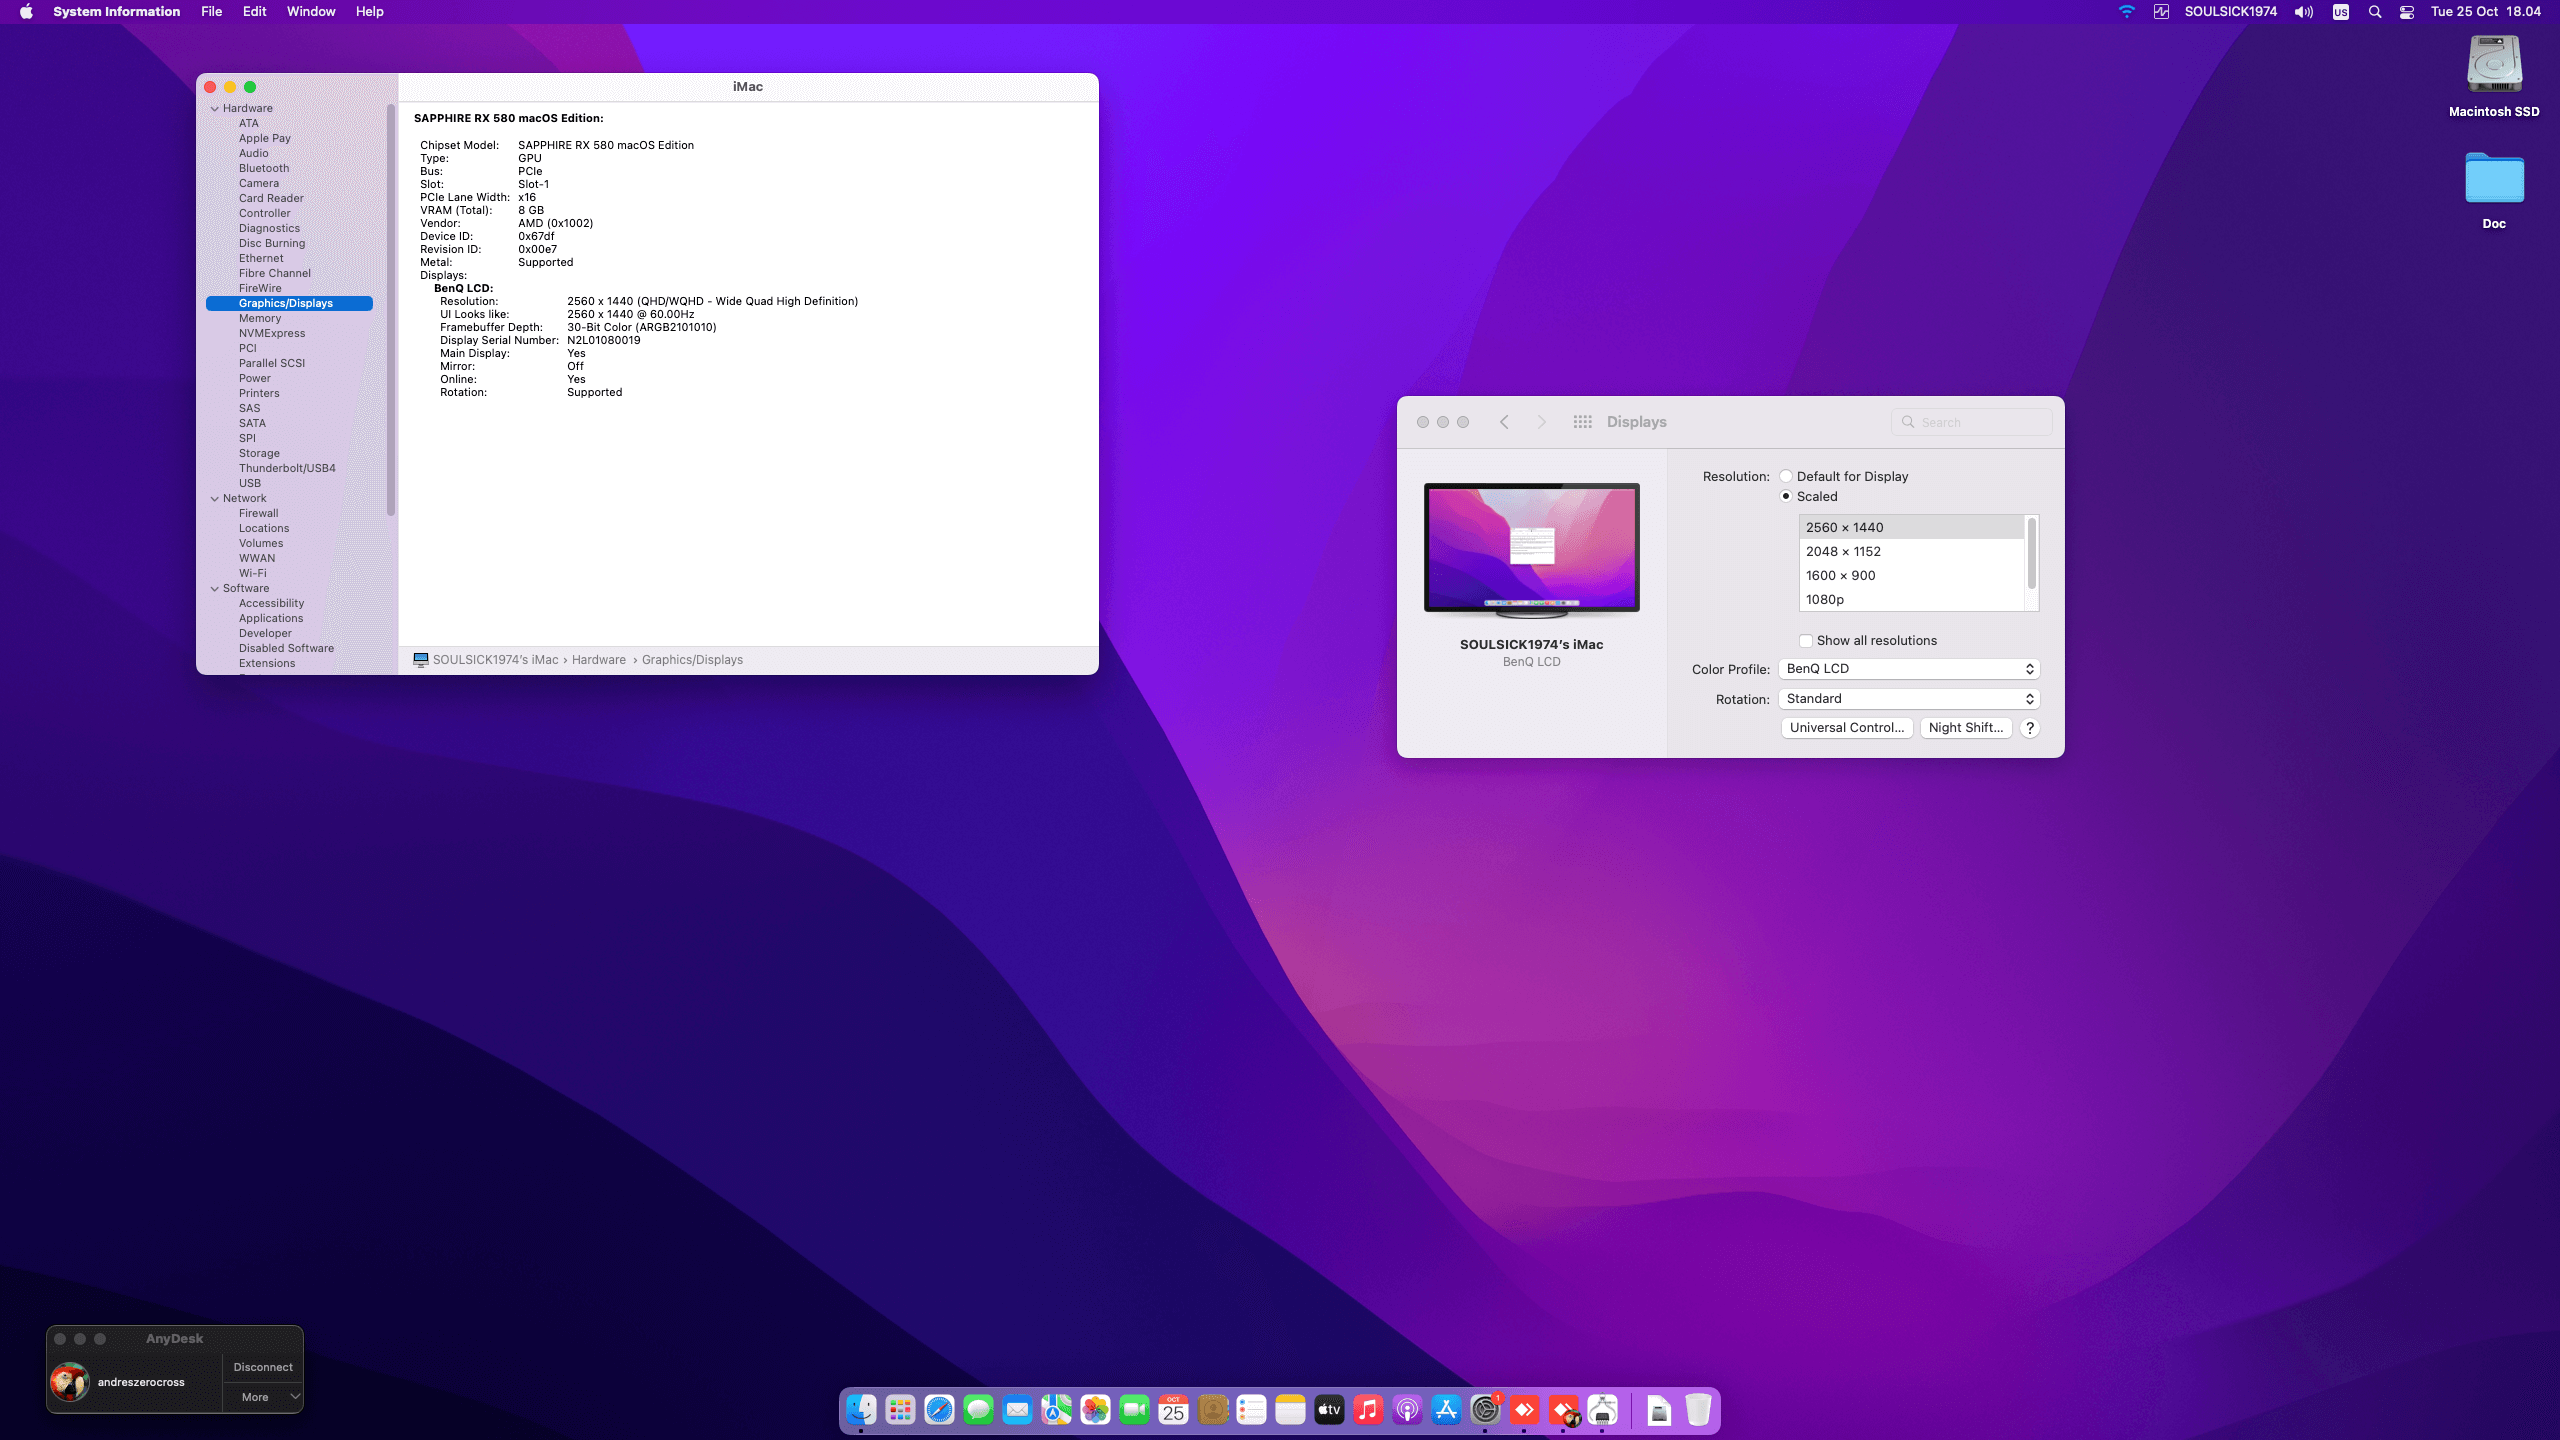Launch Apple TV from the Dock
This screenshot has height=1440, width=2560.
click(x=1329, y=1410)
